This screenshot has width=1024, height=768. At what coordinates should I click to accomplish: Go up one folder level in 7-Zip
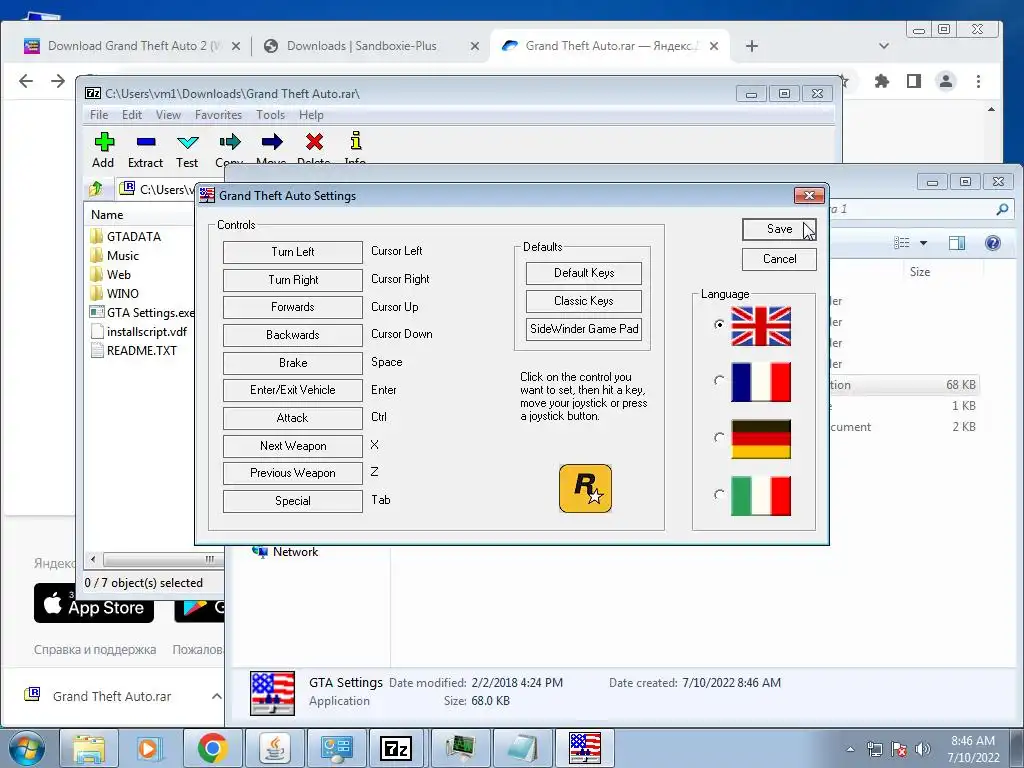(x=97, y=189)
